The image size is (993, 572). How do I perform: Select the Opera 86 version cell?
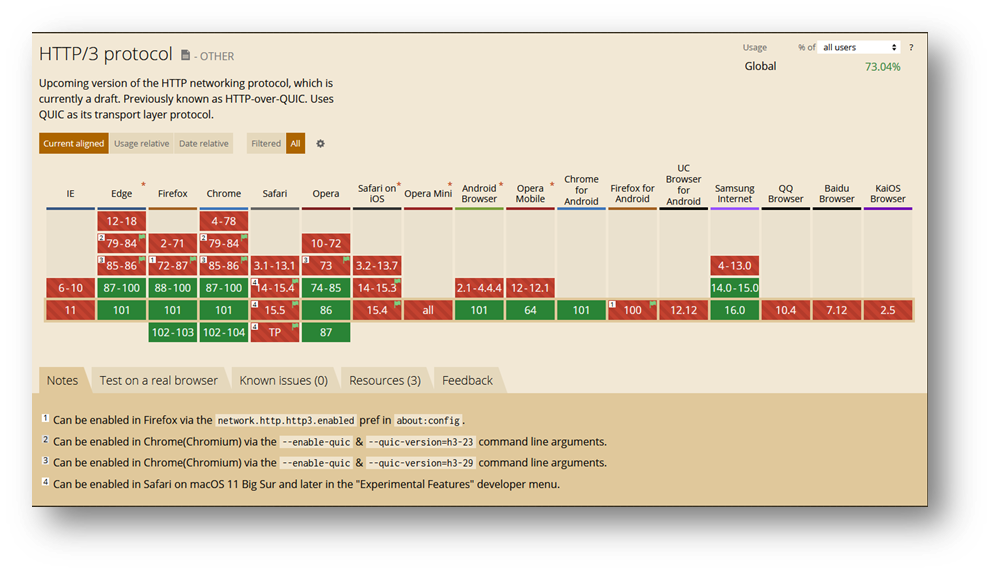pos(326,310)
